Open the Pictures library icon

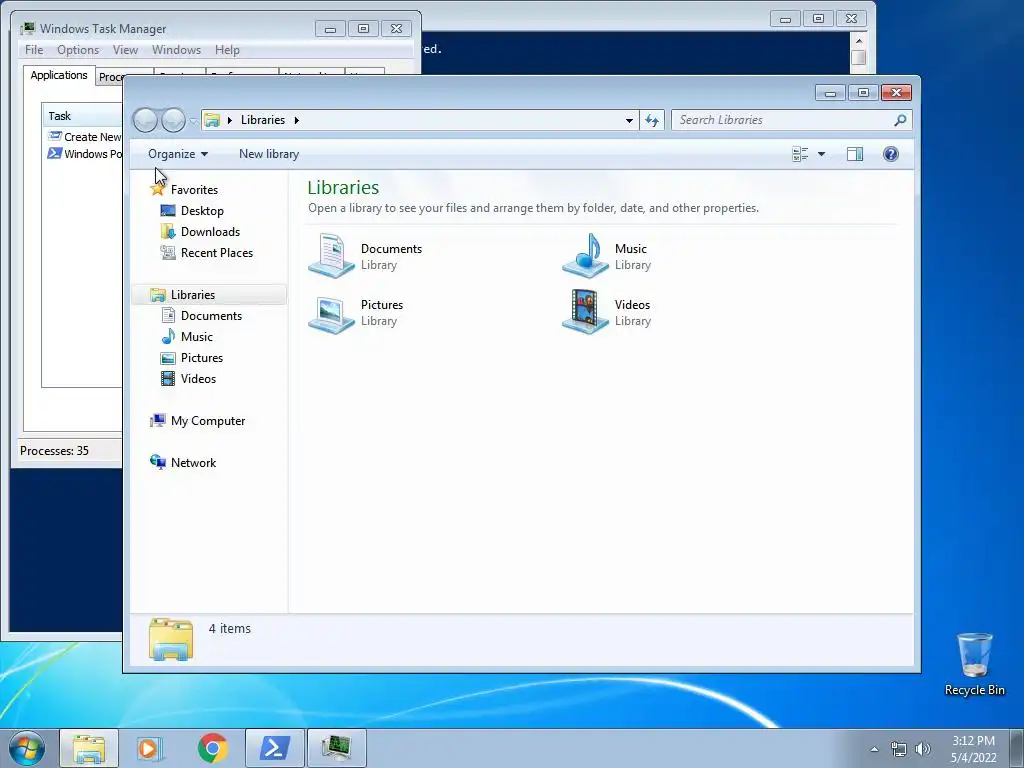(x=332, y=313)
